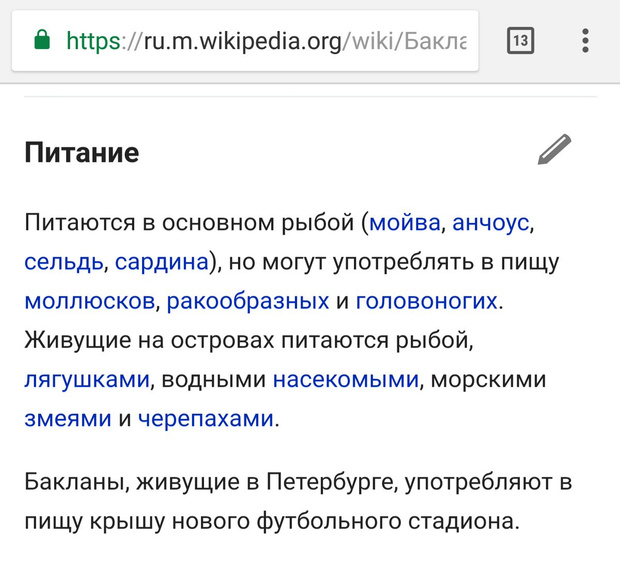This screenshot has width=620, height=566.
Task: Tap the green padlock security icon
Action: (x=41, y=41)
